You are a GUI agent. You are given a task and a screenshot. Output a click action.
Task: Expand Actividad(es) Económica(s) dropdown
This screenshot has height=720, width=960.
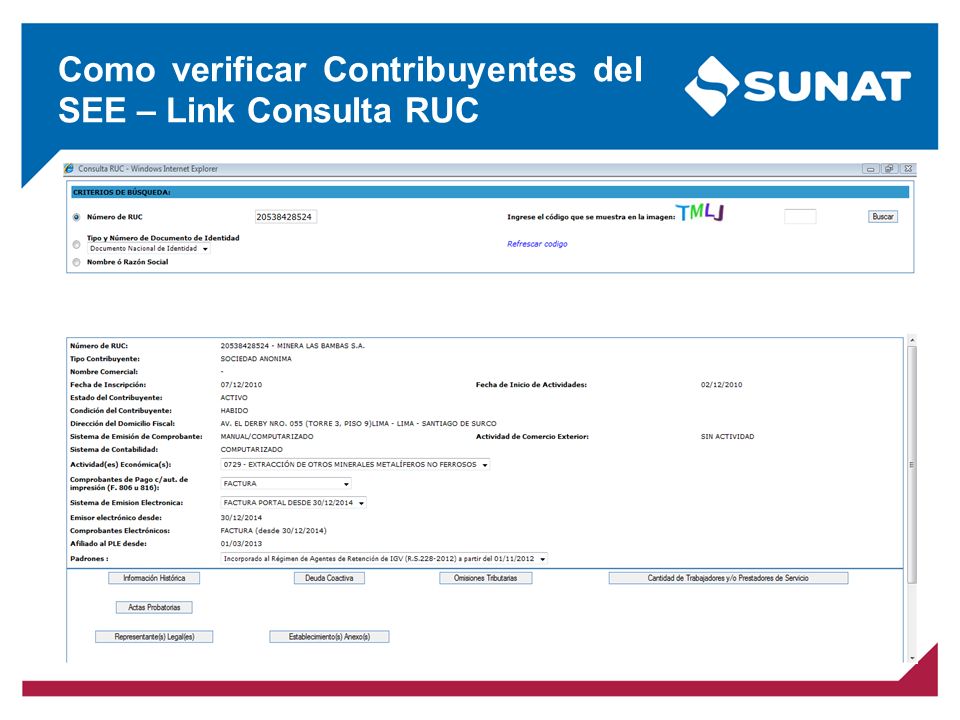[x=355, y=465]
